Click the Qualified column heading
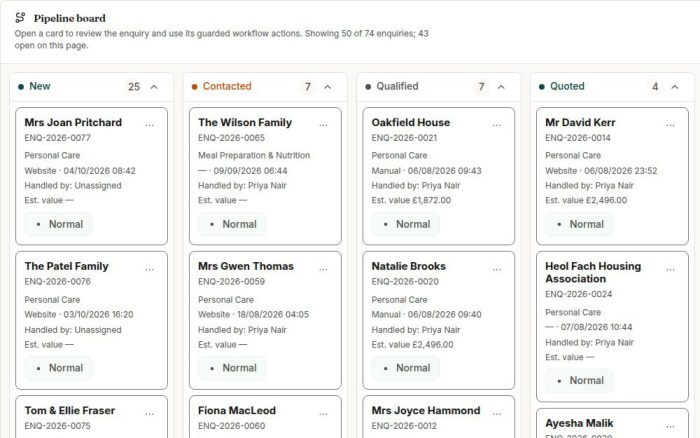The width and height of the screenshot is (700, 438). [x=397, y=86]
